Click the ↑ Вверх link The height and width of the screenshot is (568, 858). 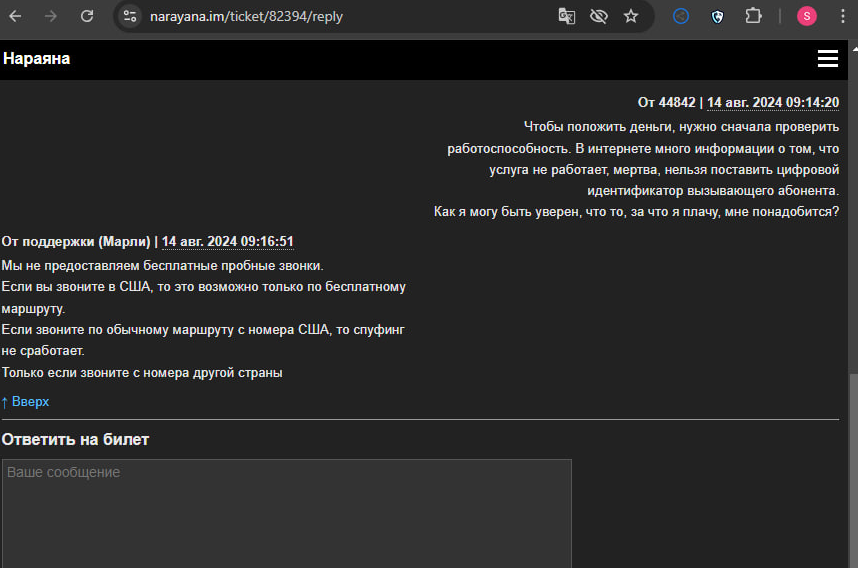coord(26,402)
